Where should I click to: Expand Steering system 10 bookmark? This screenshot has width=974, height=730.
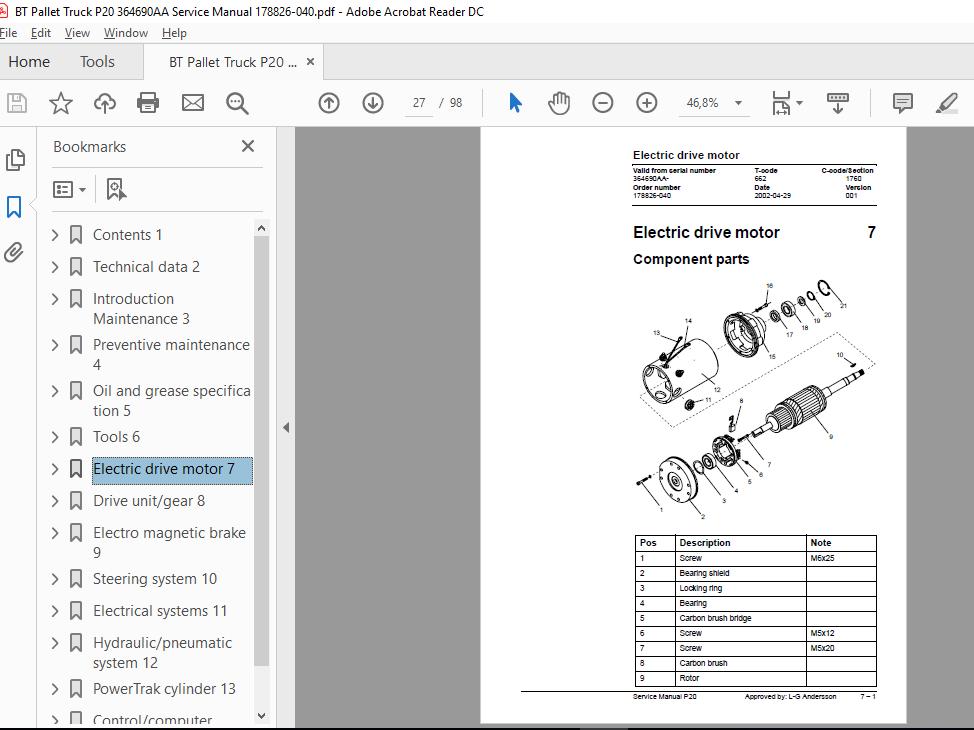tap(55, 579)
